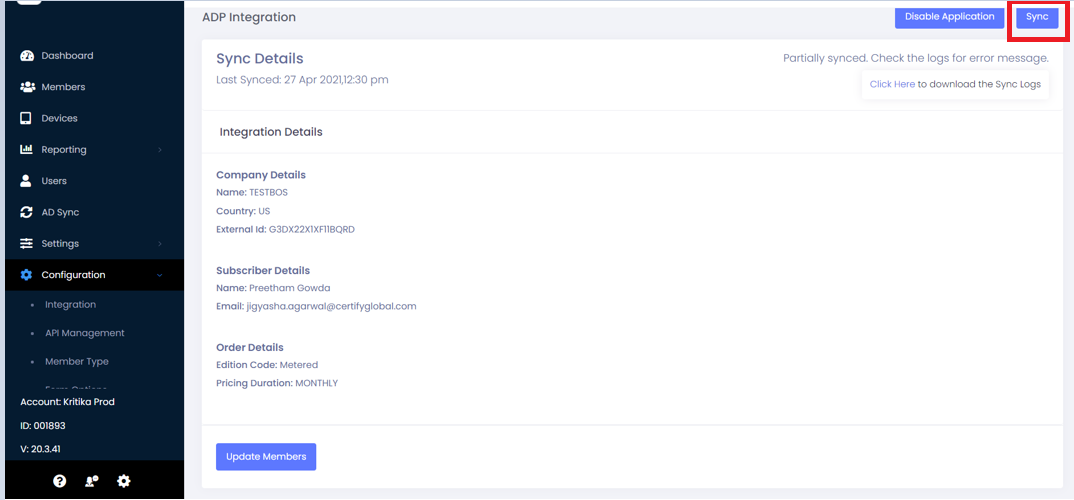The width and height of the screenshot is (1074, 500).
Task: Click the Pricing Duration: MONTHLY line
Action: click(277, 384)
